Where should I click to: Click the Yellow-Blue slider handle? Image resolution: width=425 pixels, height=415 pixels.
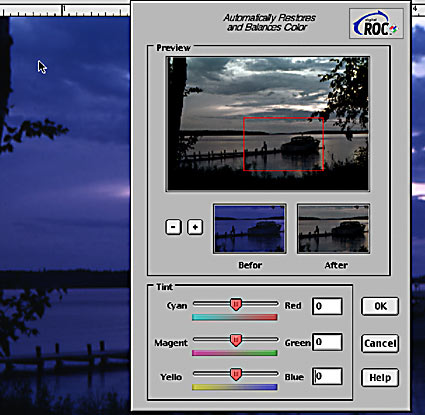coord(236,375)
